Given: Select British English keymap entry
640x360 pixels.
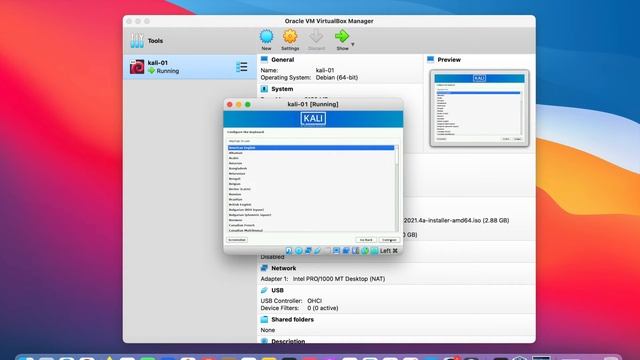Looking at the screenshot, I should (240, 204).
